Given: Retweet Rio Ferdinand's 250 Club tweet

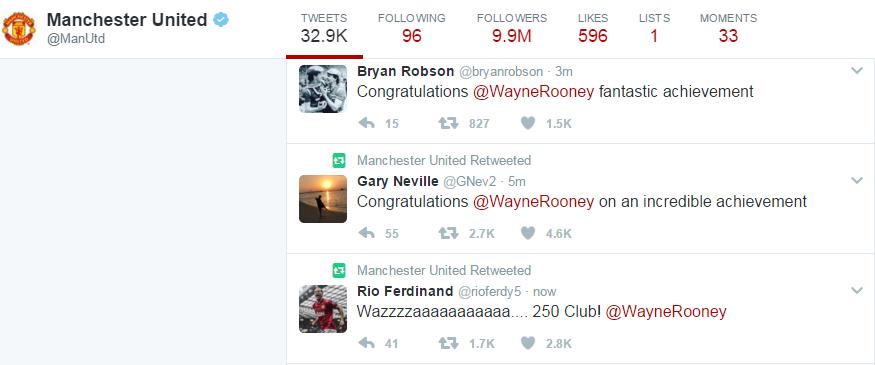Looking at the screenshot, I should point(448,343).
